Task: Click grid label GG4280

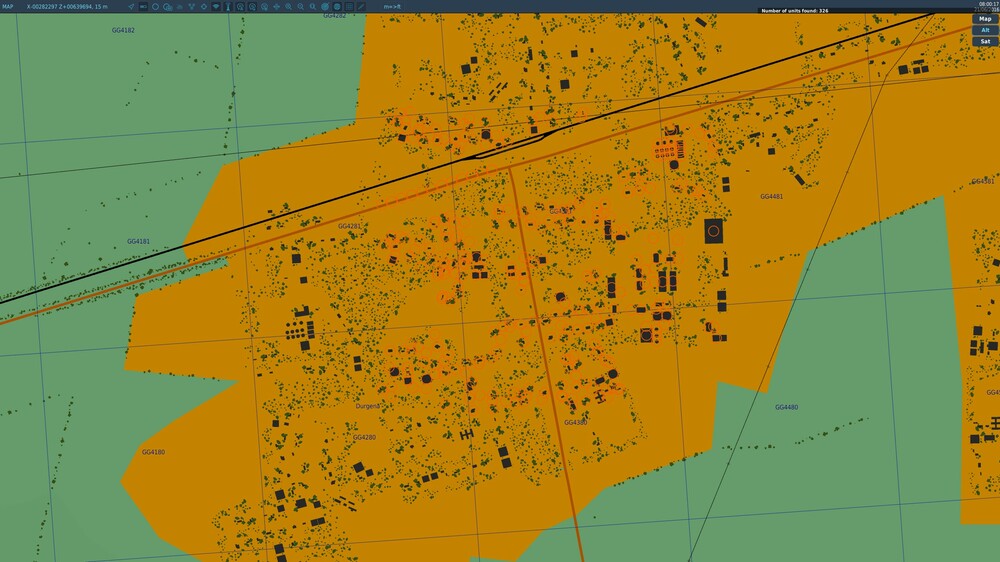Action: 364,437
